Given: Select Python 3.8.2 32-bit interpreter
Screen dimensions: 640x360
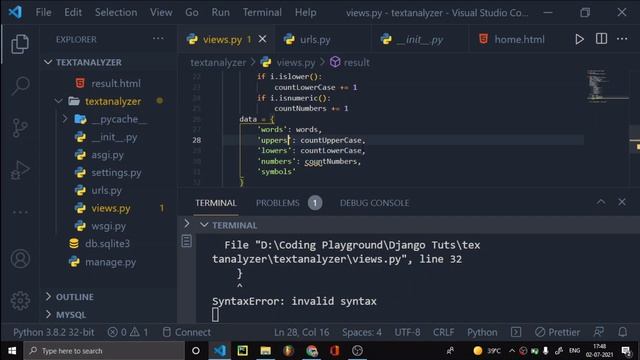Looking at the screenshot, I should (x=53, y=332).
